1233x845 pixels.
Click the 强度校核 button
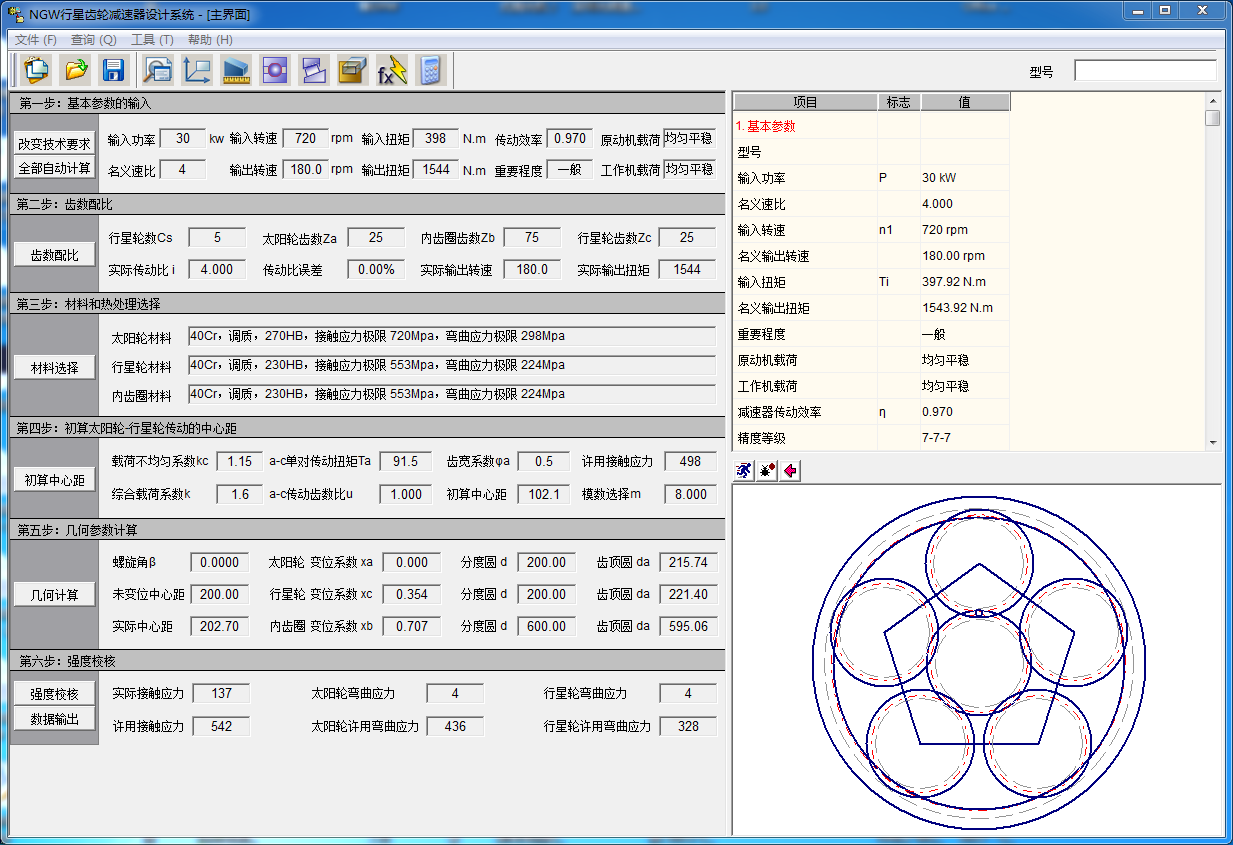pos(55,693)
